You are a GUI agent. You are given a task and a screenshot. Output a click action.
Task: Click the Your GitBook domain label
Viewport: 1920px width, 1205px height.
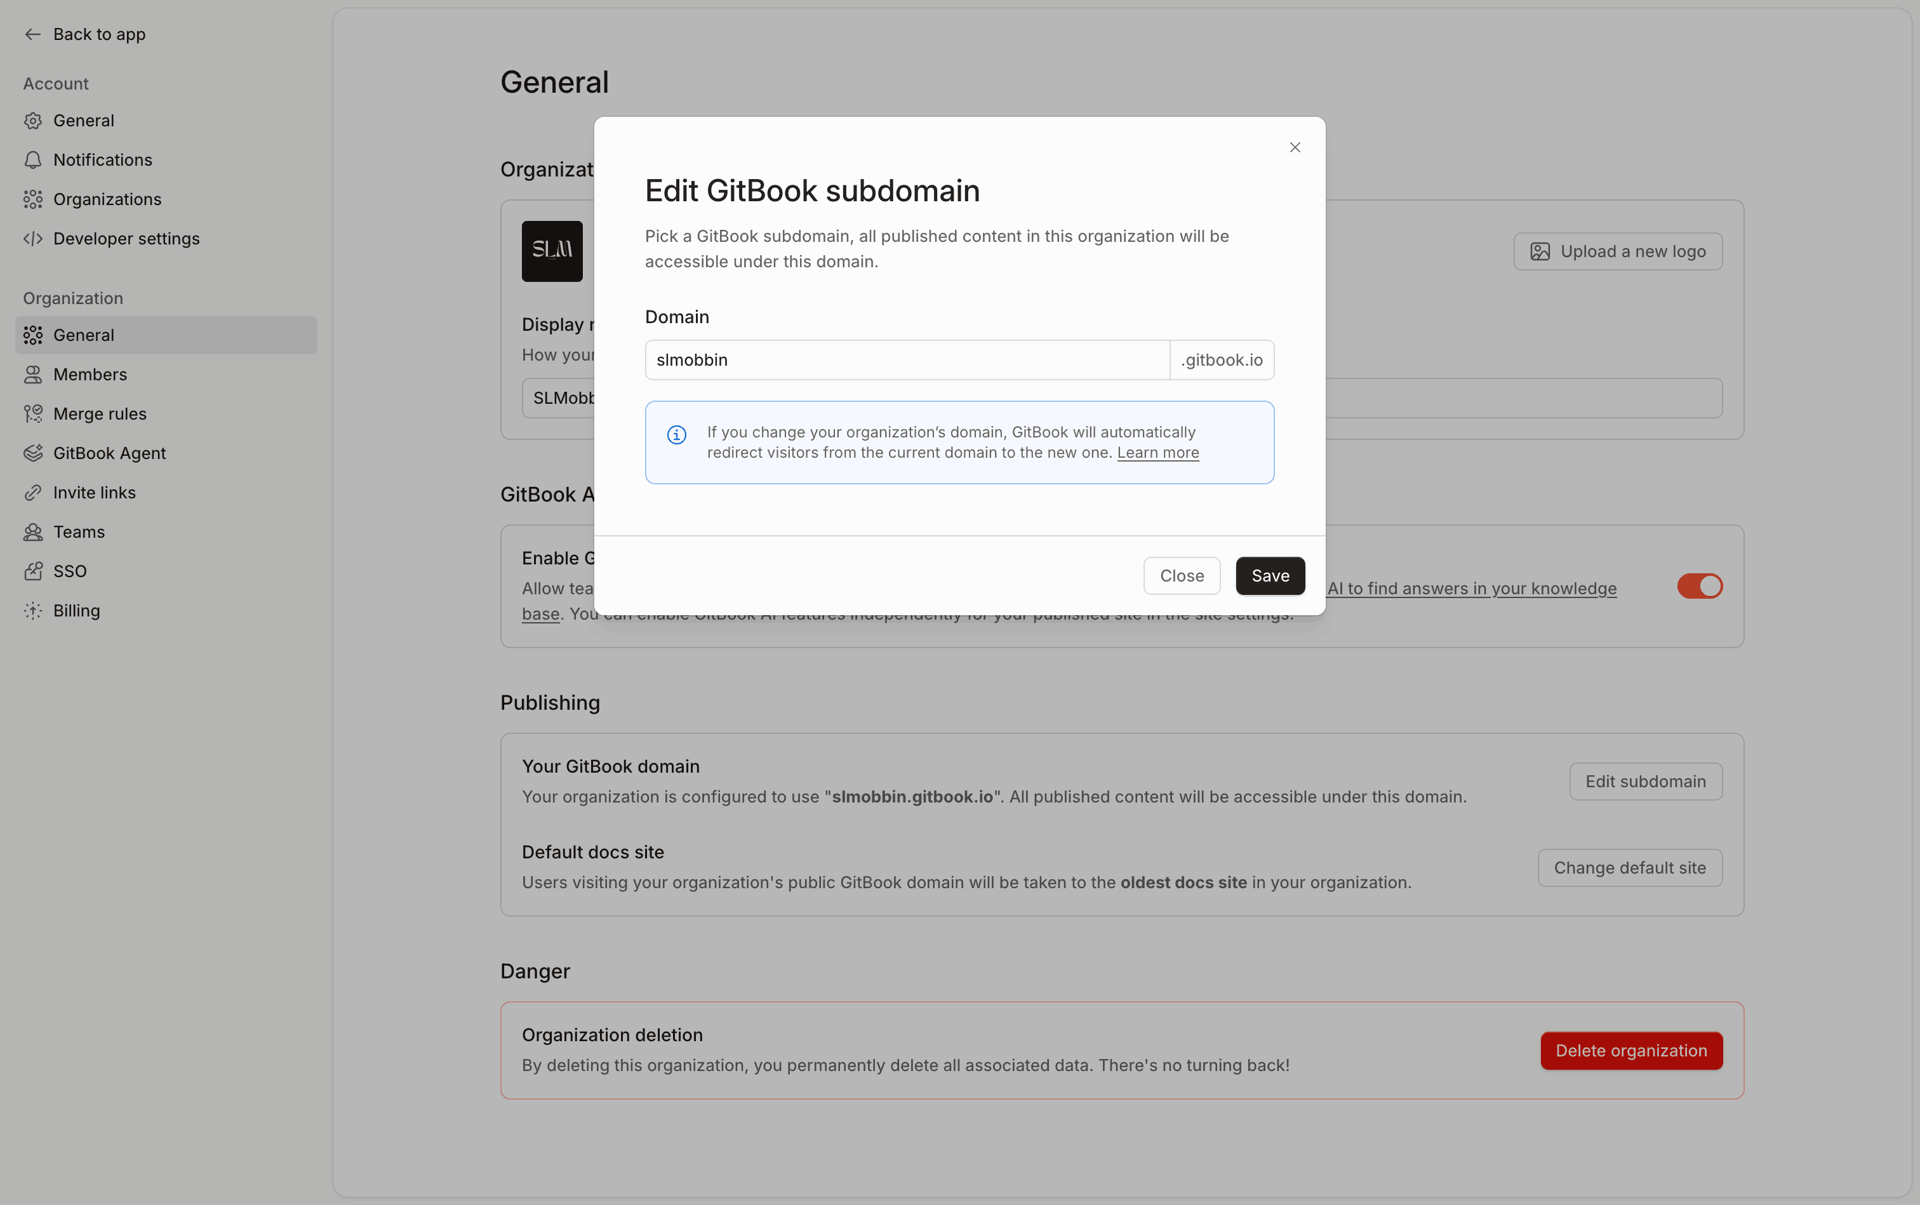[610, 767]
